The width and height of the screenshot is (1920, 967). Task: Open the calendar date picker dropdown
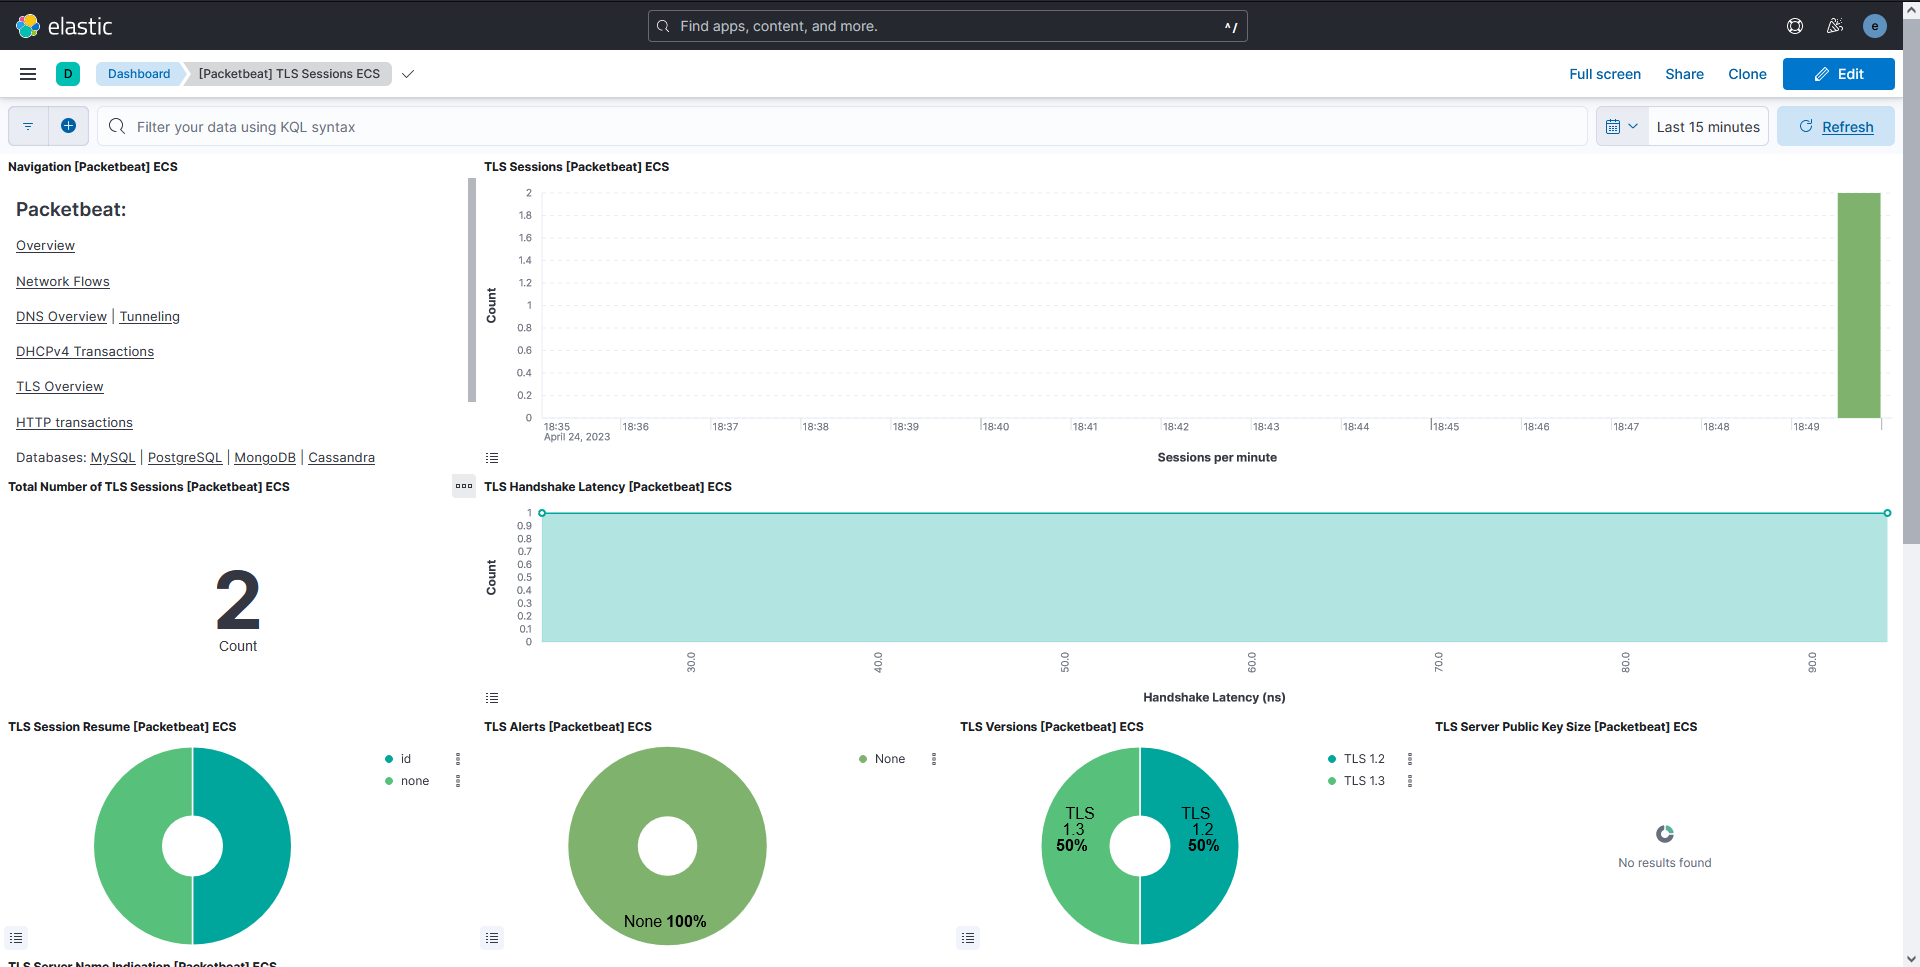click(x=1621, y=126)
